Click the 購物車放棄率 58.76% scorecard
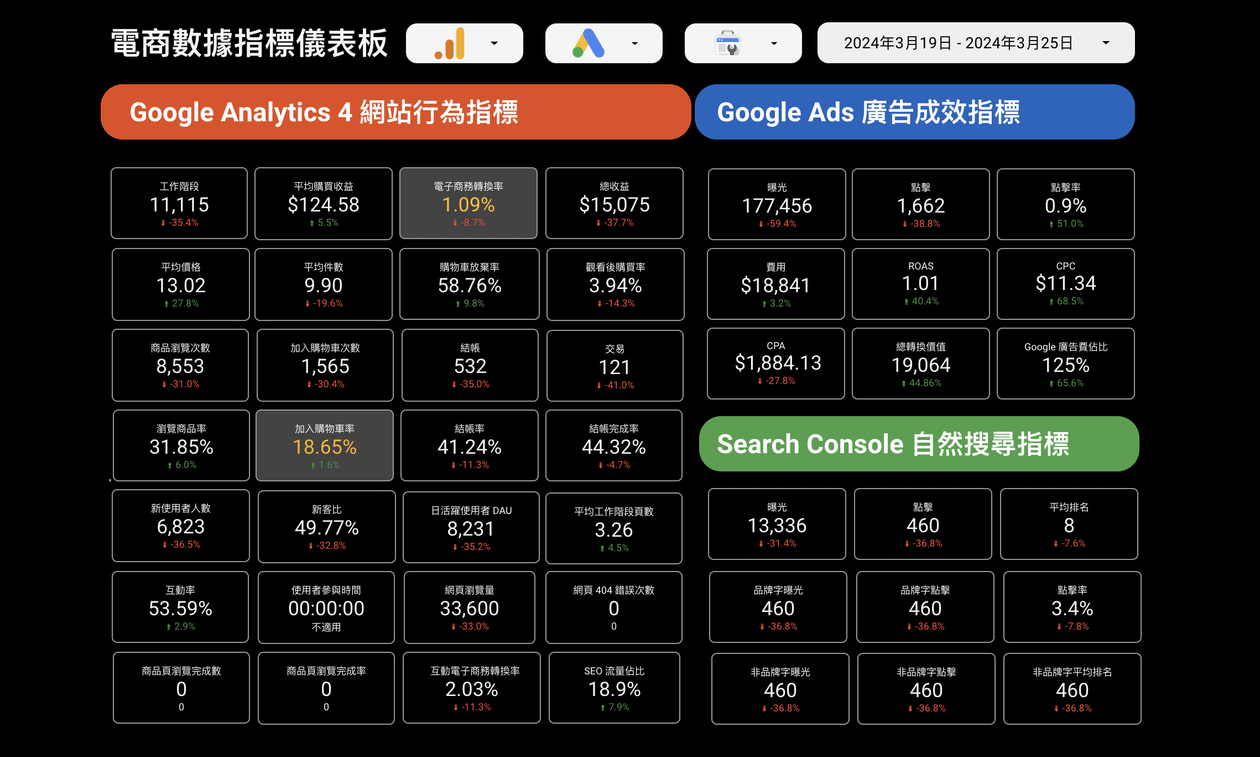The width and height of the screenshot is (1260, 757). click(x=469, y=284)
